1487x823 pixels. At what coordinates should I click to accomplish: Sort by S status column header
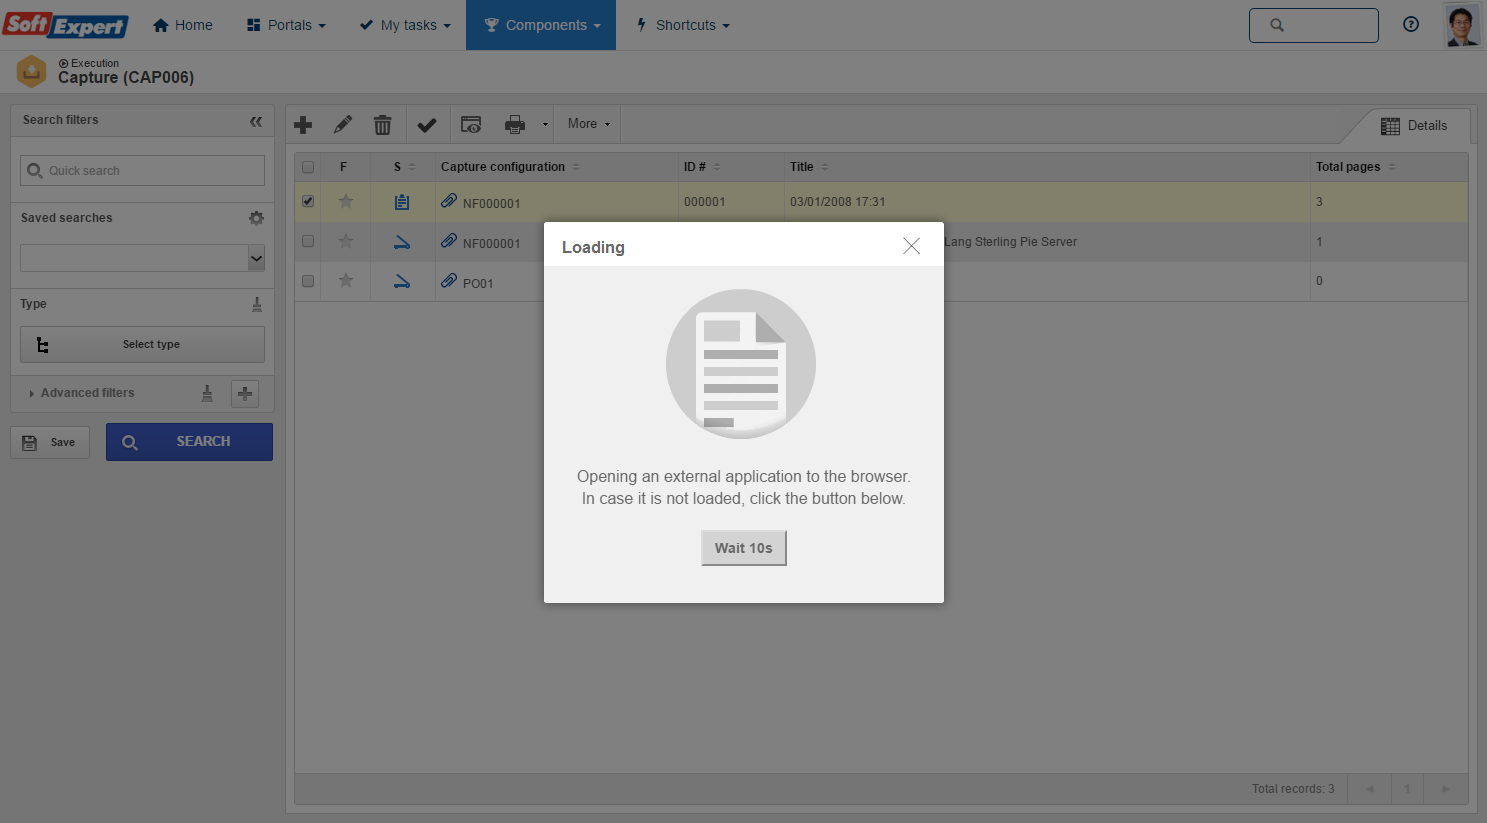point(404,167)
